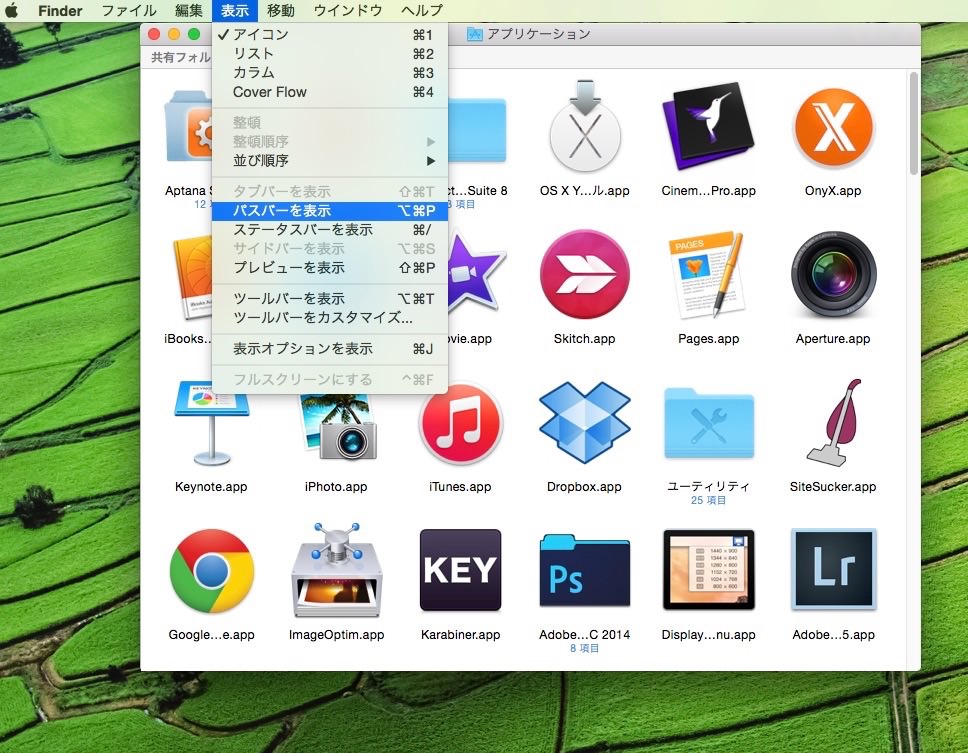Open the ファイル menu
The width and height of the screenshot is (968, 753).
[x=129, y=10]
